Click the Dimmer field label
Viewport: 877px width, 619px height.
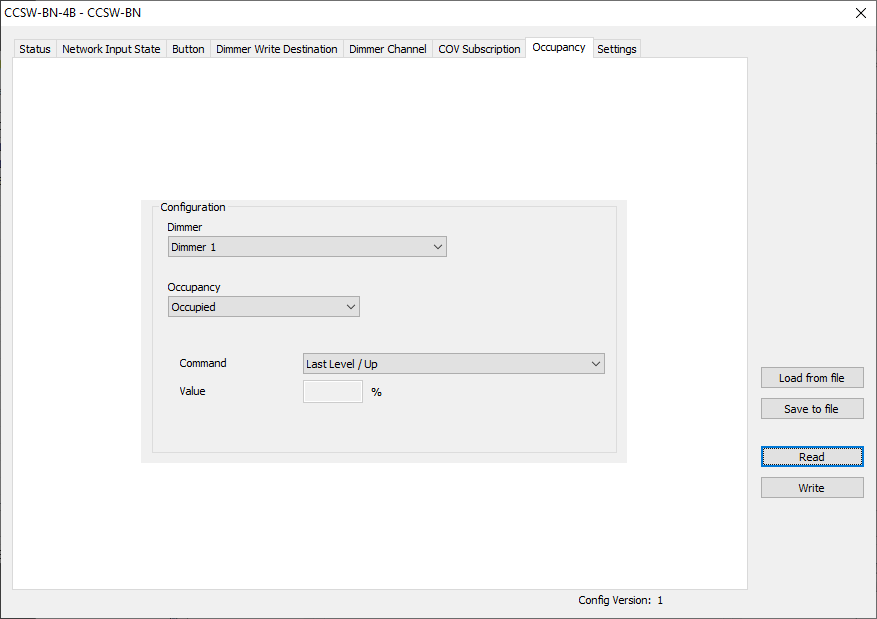(x=185, y=227)
